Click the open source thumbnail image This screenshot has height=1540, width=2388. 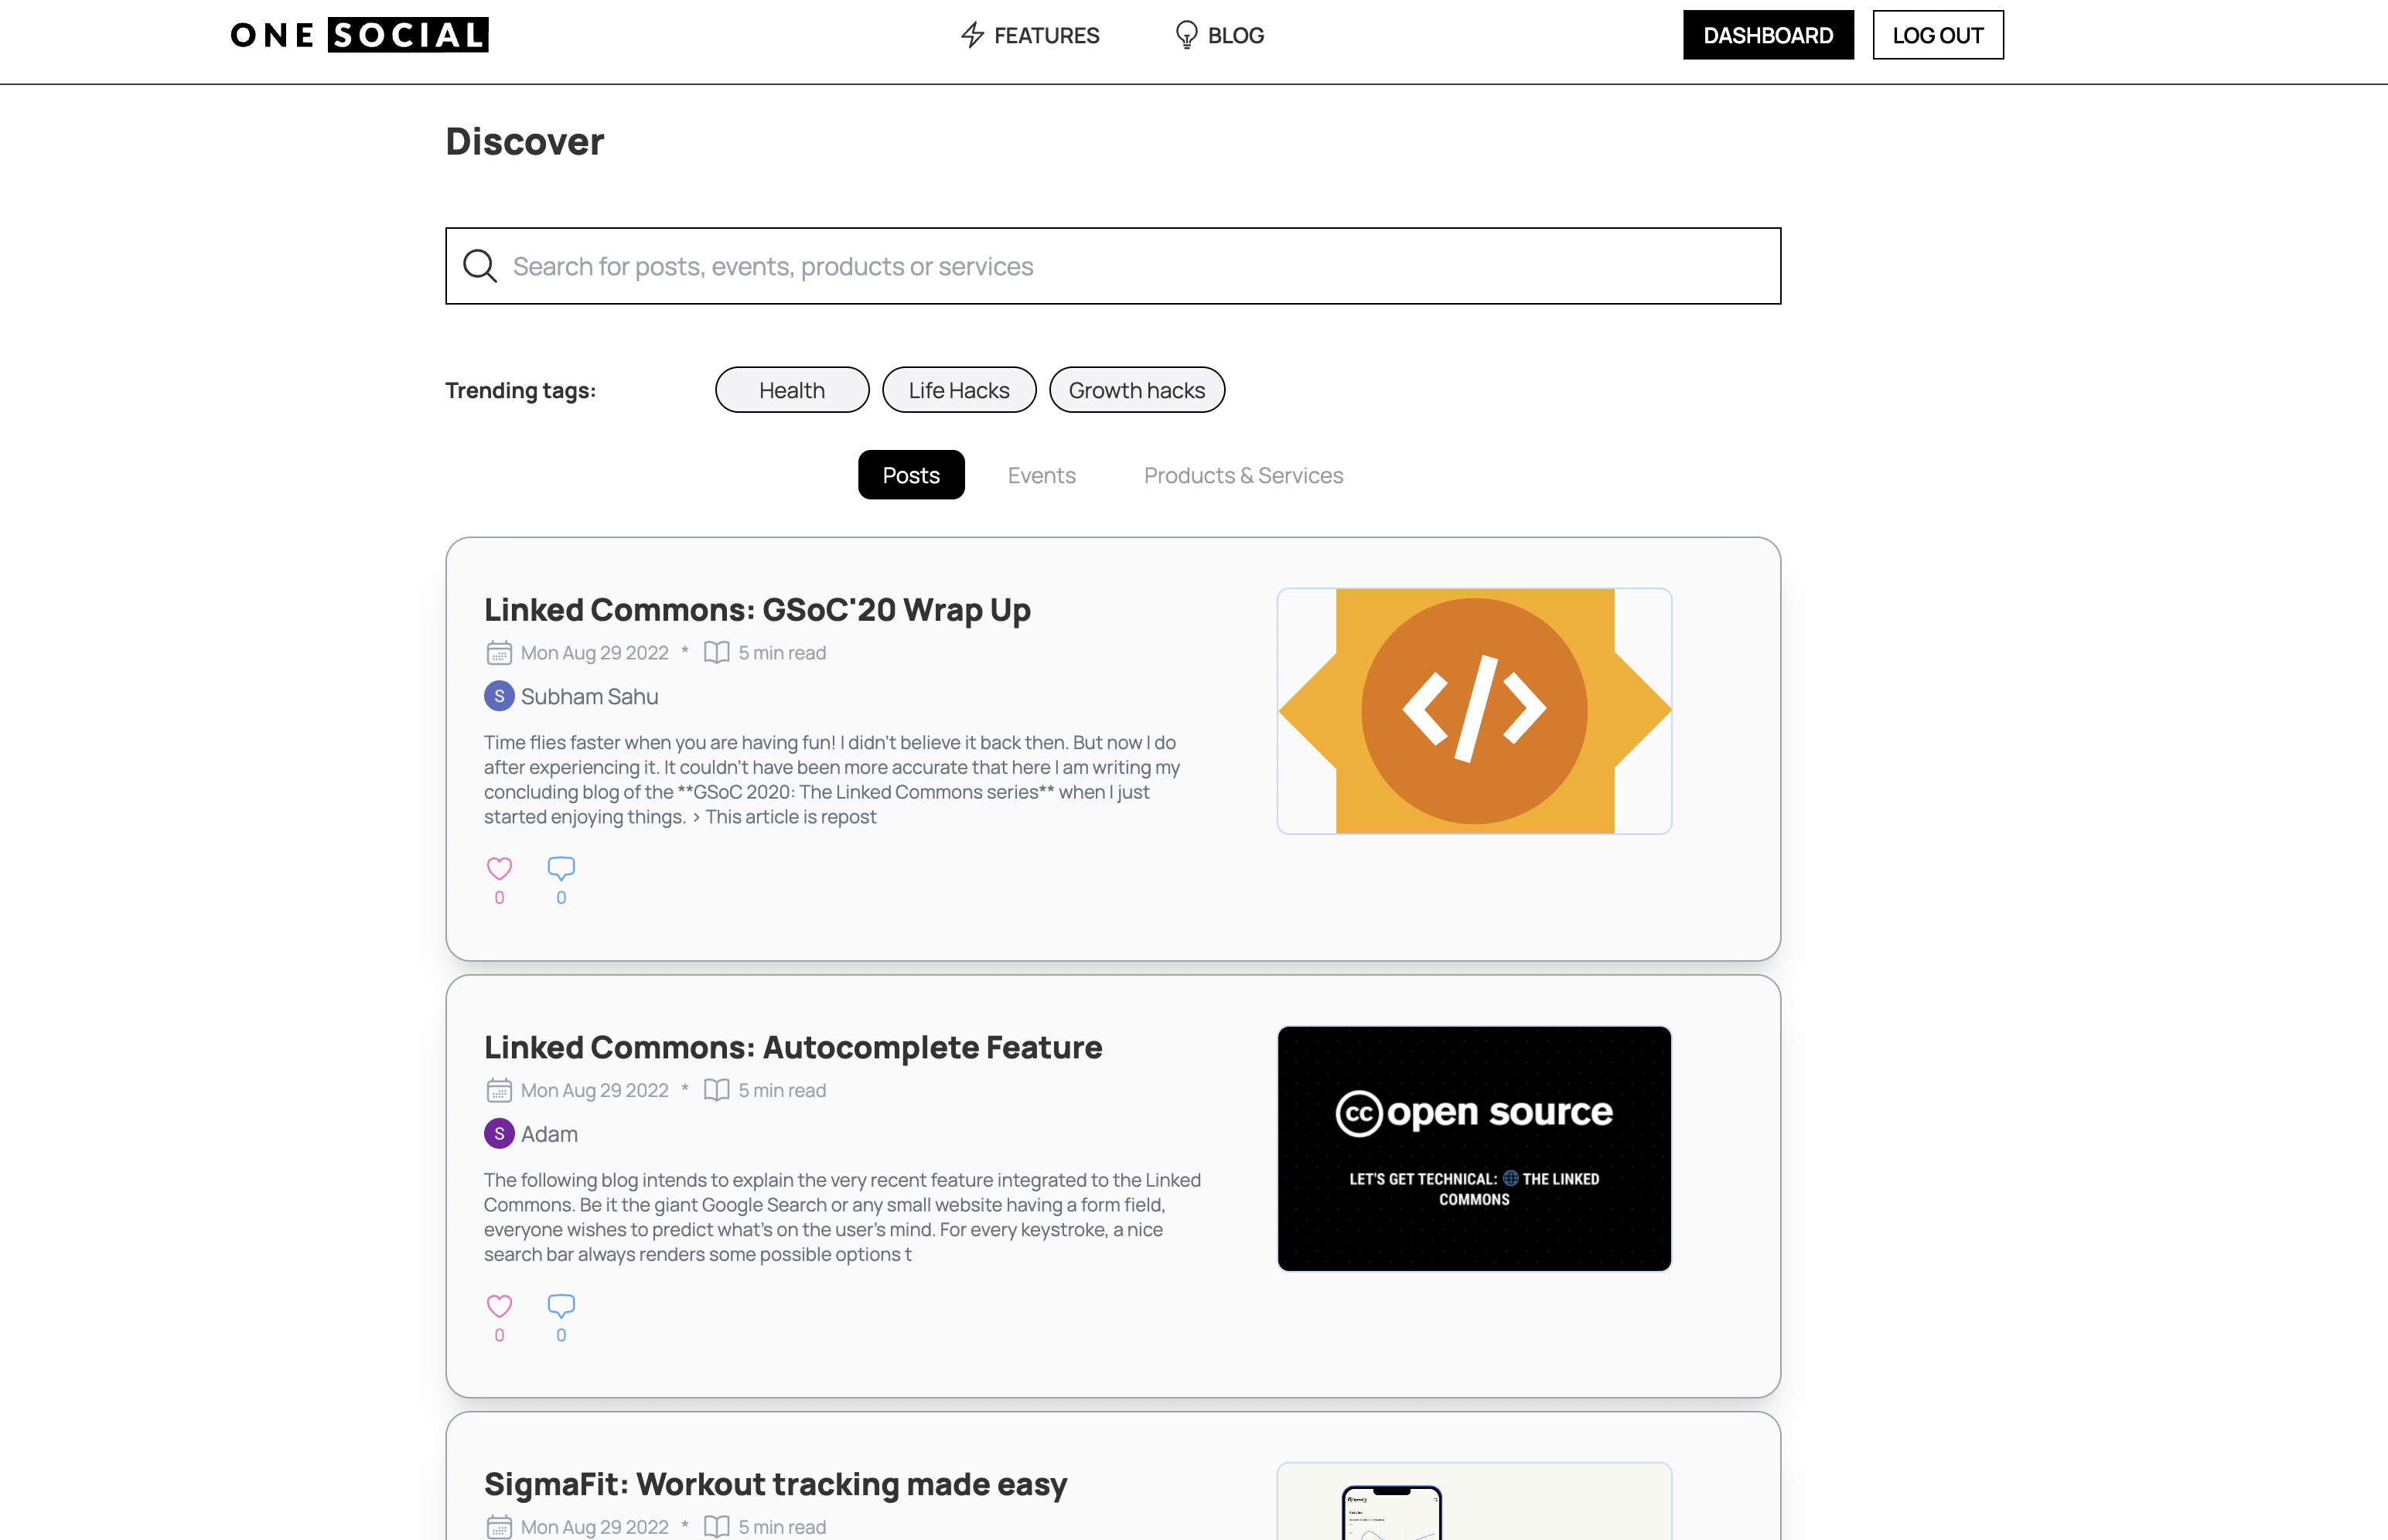pyautogui.click(x=1474, y=1148)
